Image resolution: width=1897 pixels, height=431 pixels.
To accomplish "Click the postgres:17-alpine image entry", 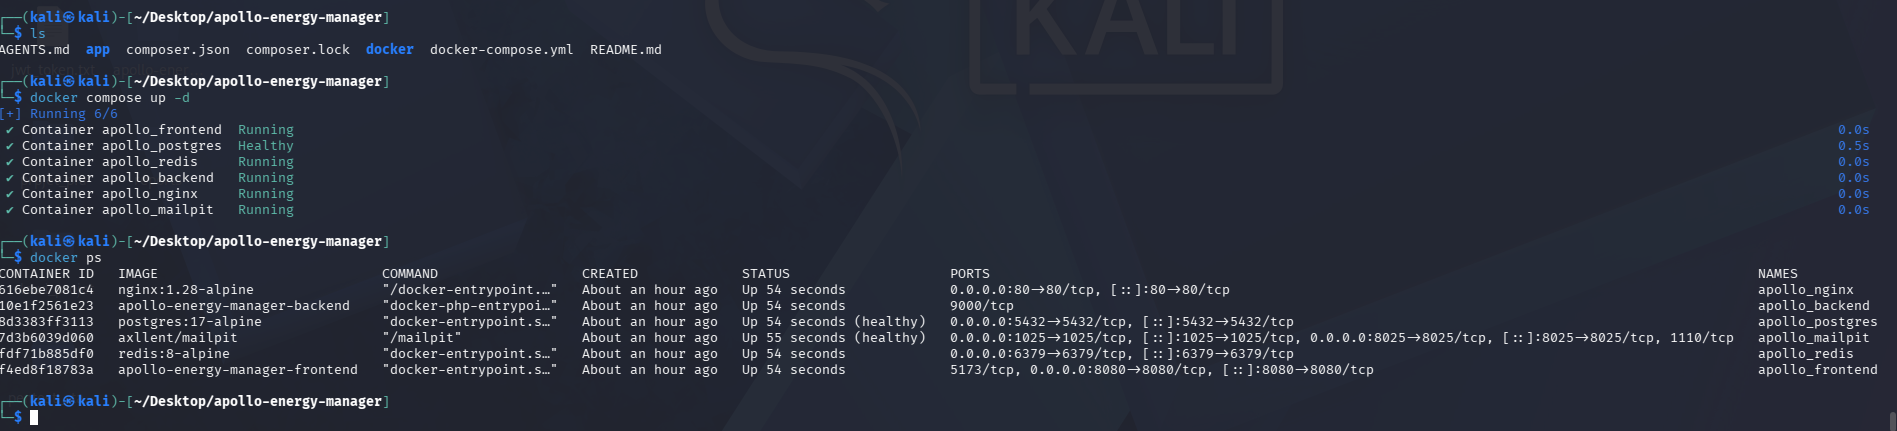I will pyautogui.click(x=190, y=322).
